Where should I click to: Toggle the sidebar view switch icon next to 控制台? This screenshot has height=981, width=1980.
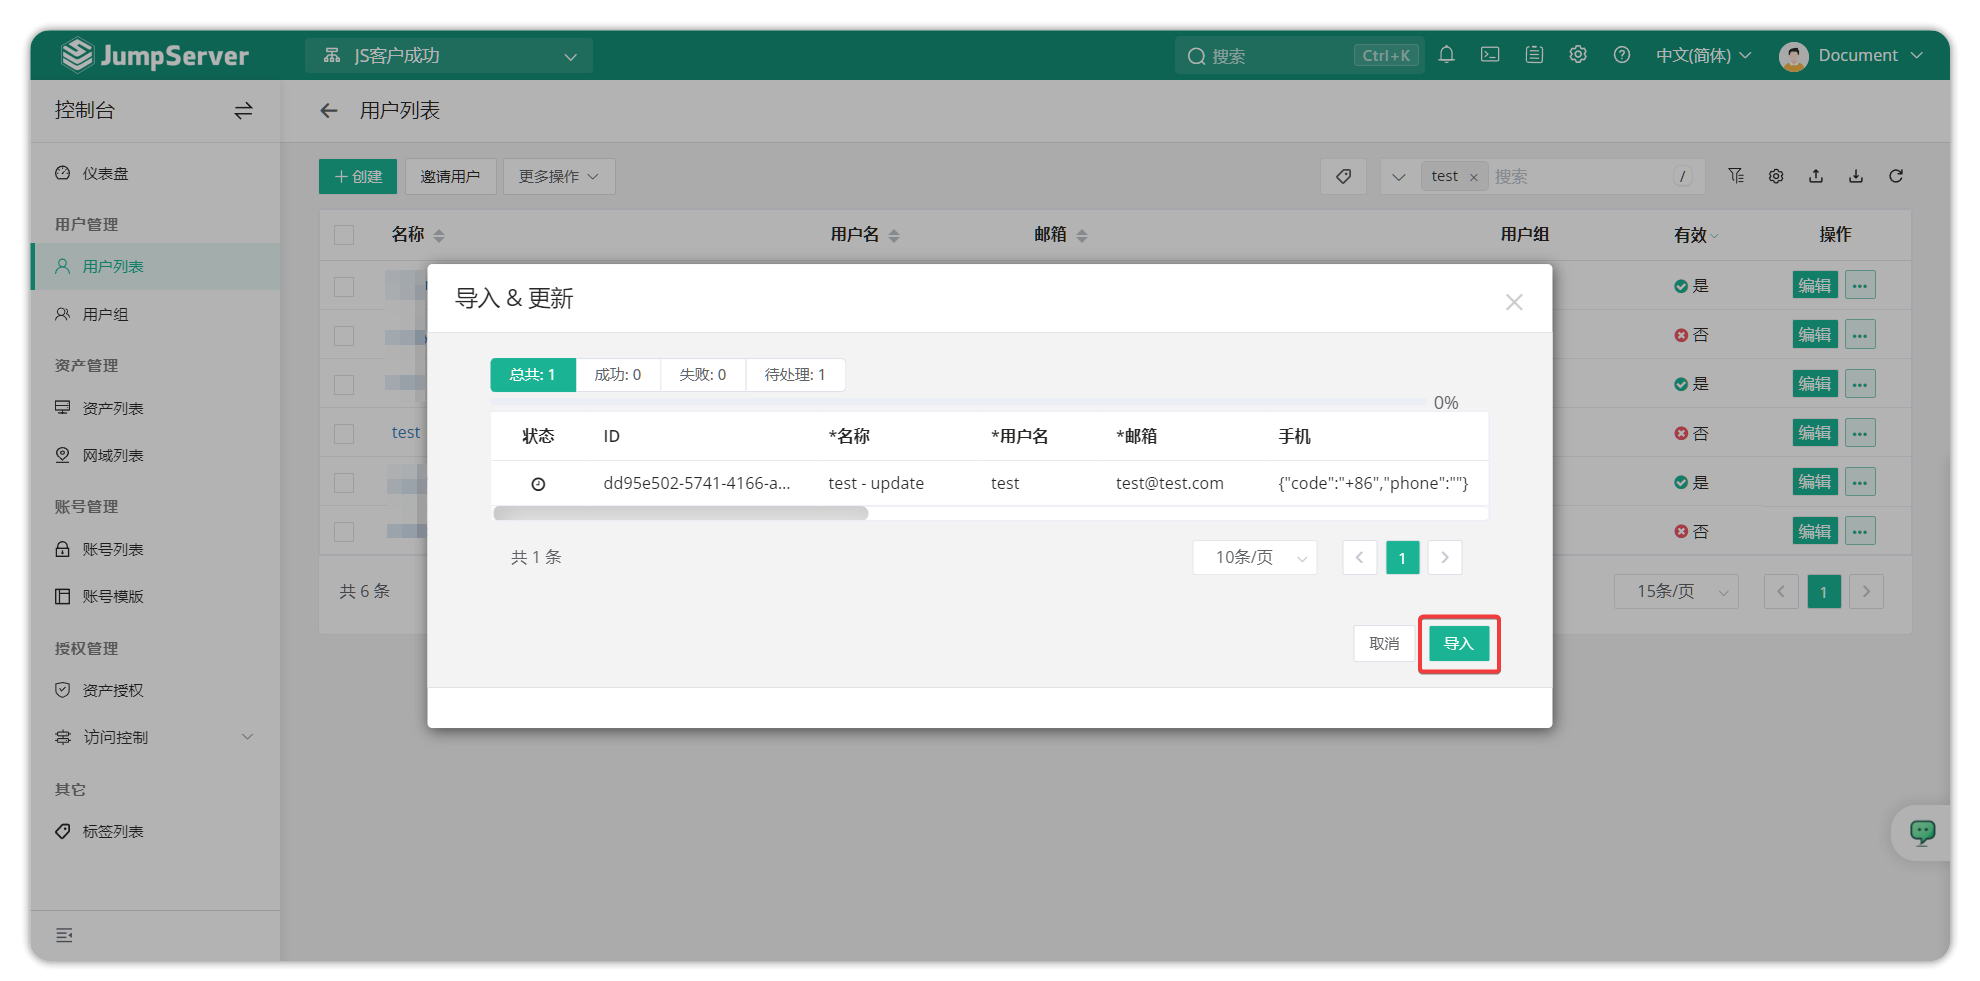(243, 111)
